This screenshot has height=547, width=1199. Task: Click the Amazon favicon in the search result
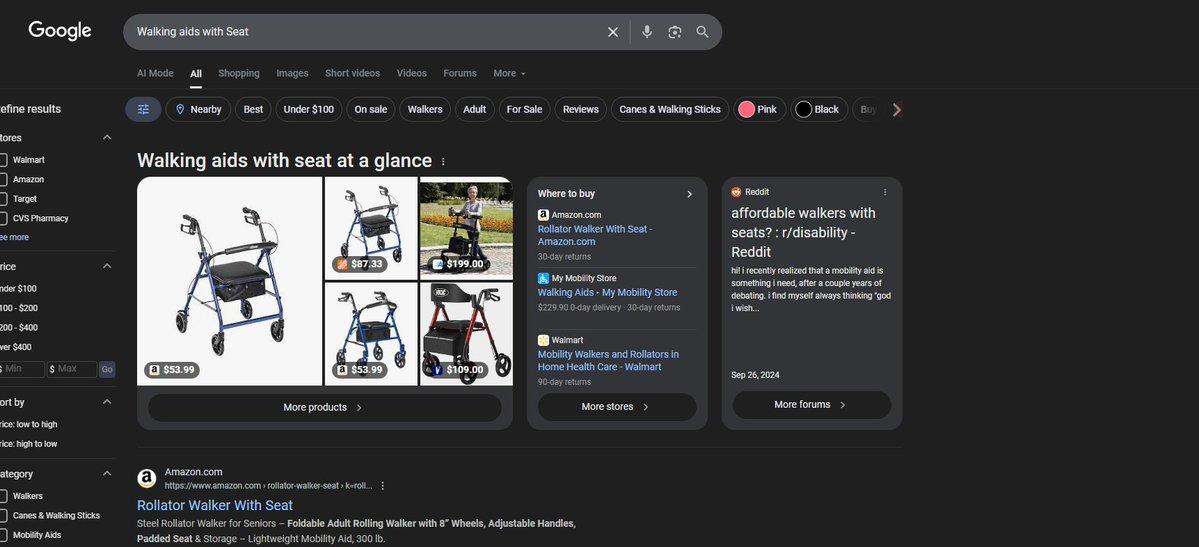[147, 479]
